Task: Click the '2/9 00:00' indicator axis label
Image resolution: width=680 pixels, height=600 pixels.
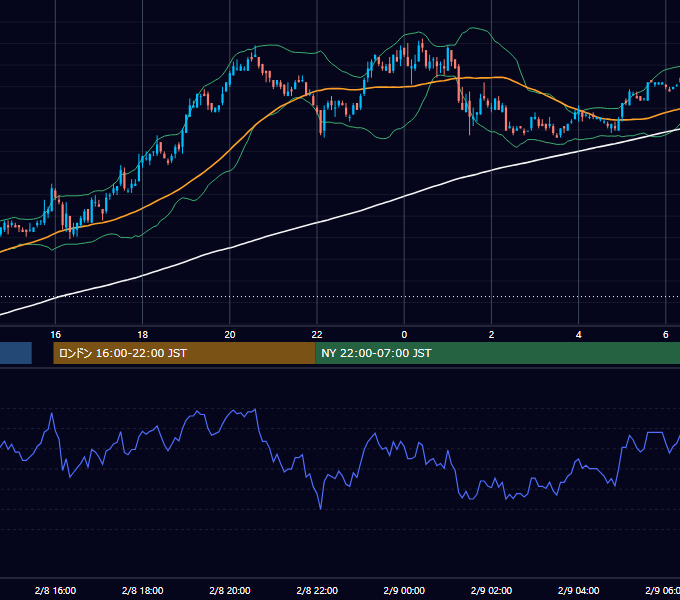Action: click(x=404, y=590)
